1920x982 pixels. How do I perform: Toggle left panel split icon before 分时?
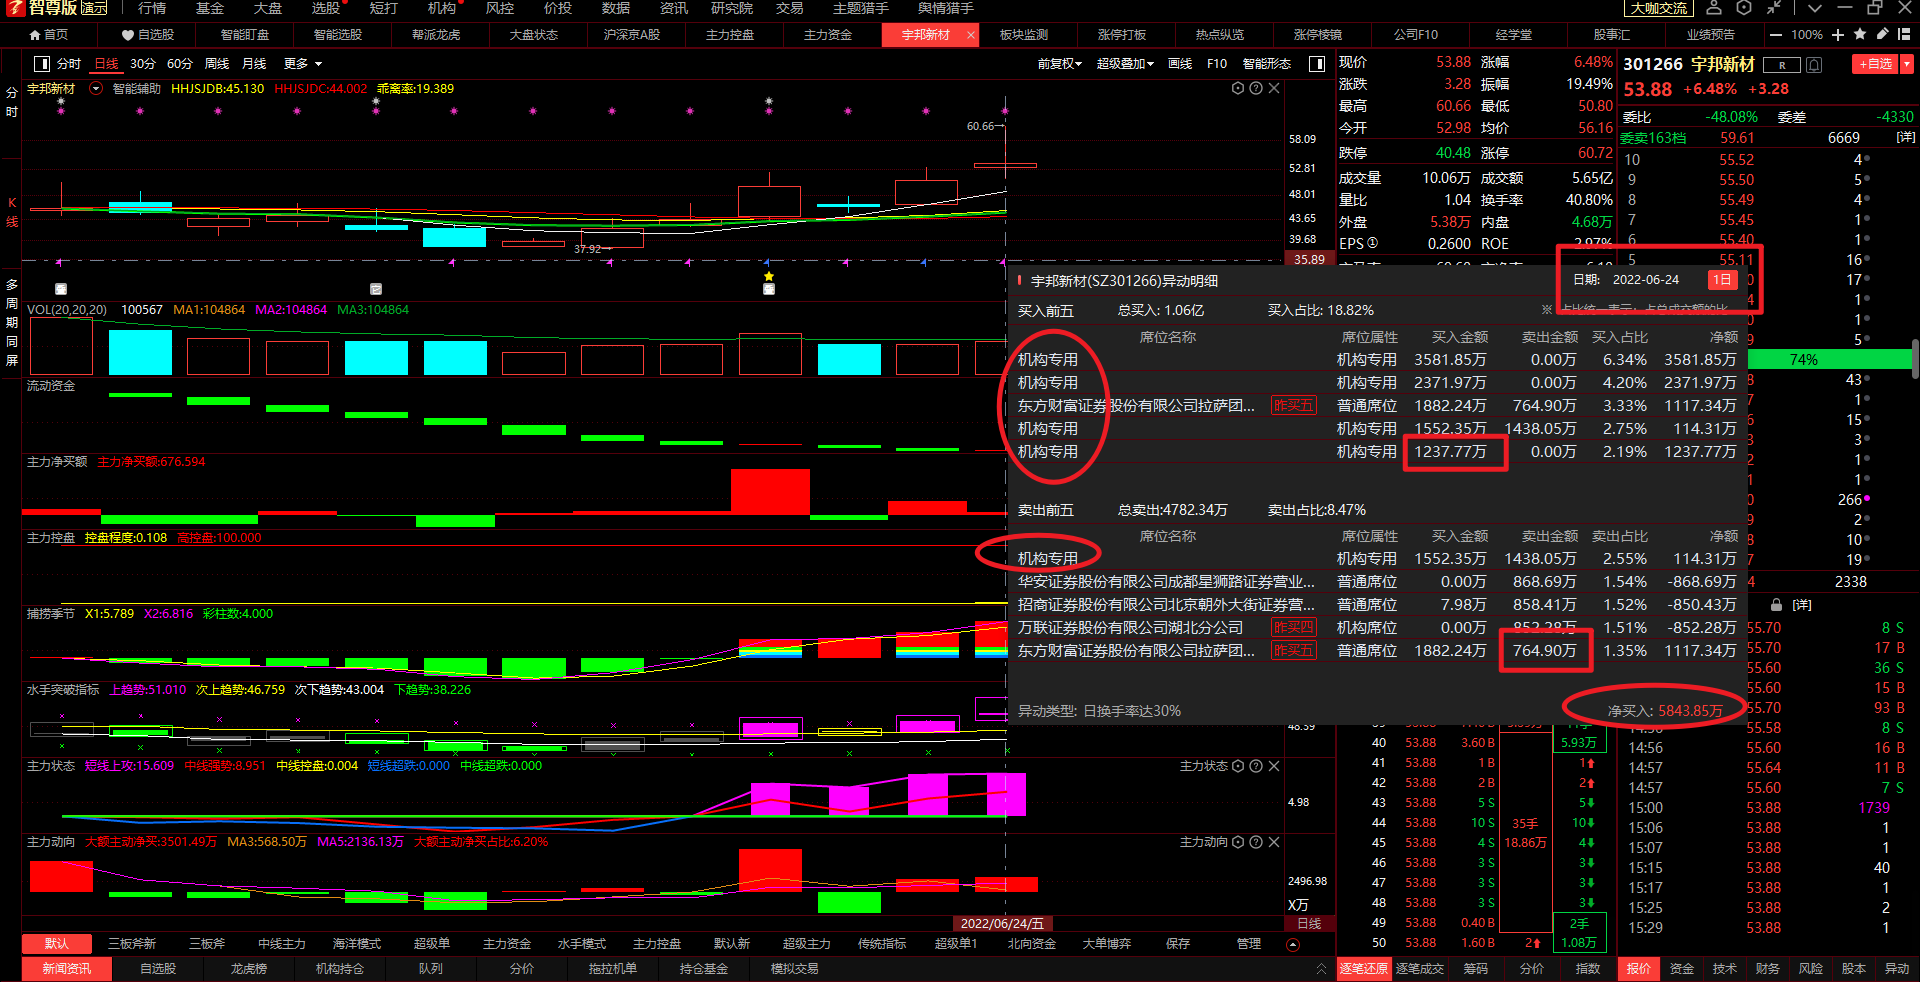[x=42, y=64]
